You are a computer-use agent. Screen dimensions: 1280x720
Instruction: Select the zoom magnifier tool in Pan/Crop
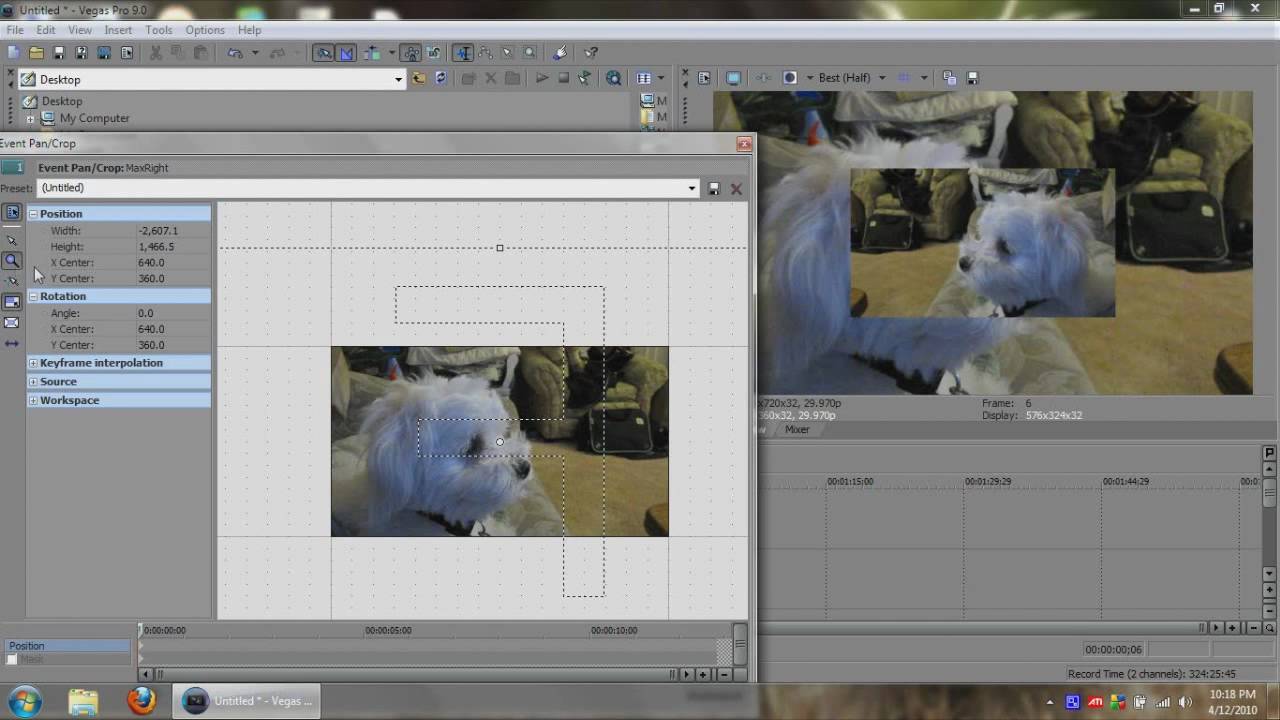[12, 261]
